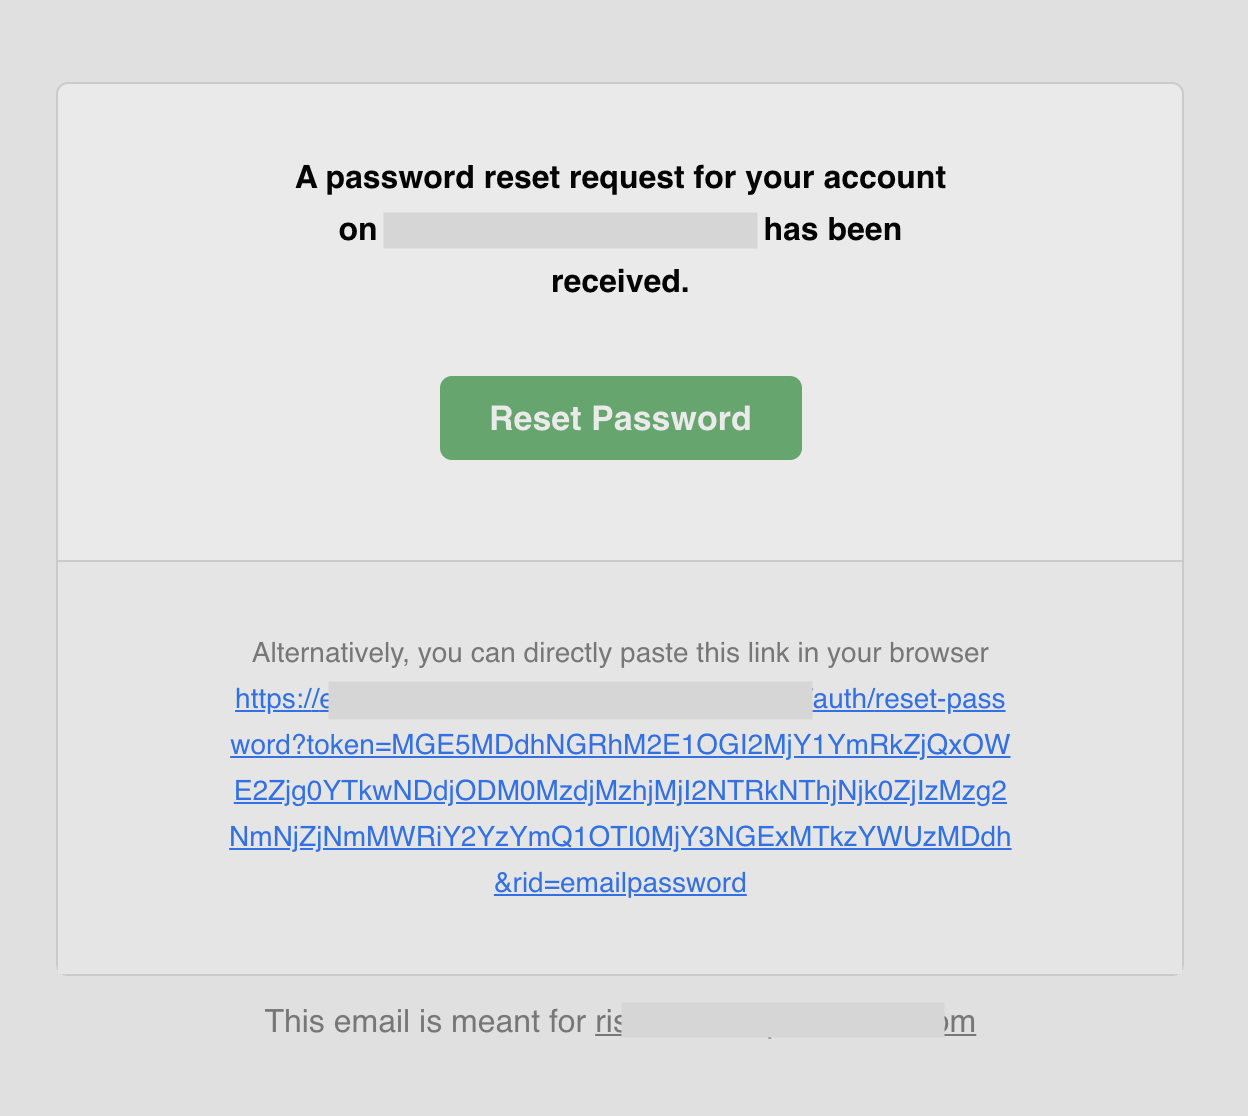The width and height of the screenshot is (1248, 1116).
Task: Click the auth/reset-password portion of the URL
Action: 908,699
